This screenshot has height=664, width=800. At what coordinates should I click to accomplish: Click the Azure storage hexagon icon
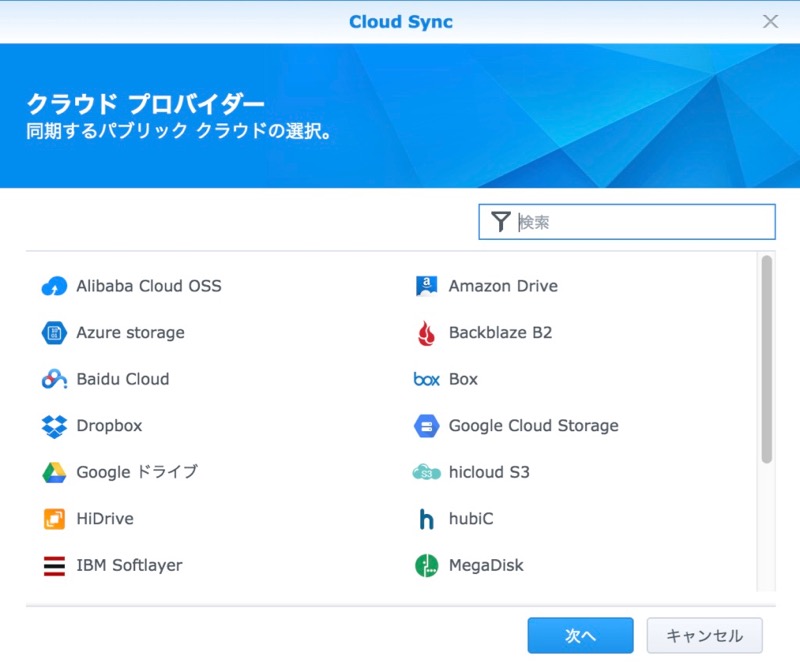point(54,333)
